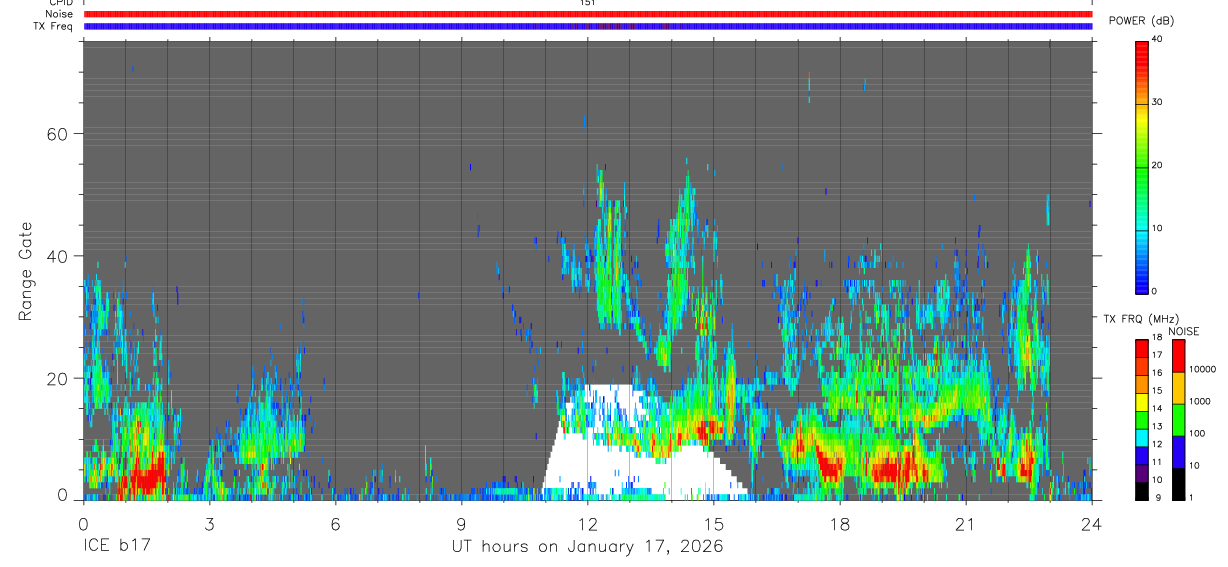Pick the green 13–14 MHz TX FRQ swatch
This screenshot has width=1228, height=567.
[1141, 419]
